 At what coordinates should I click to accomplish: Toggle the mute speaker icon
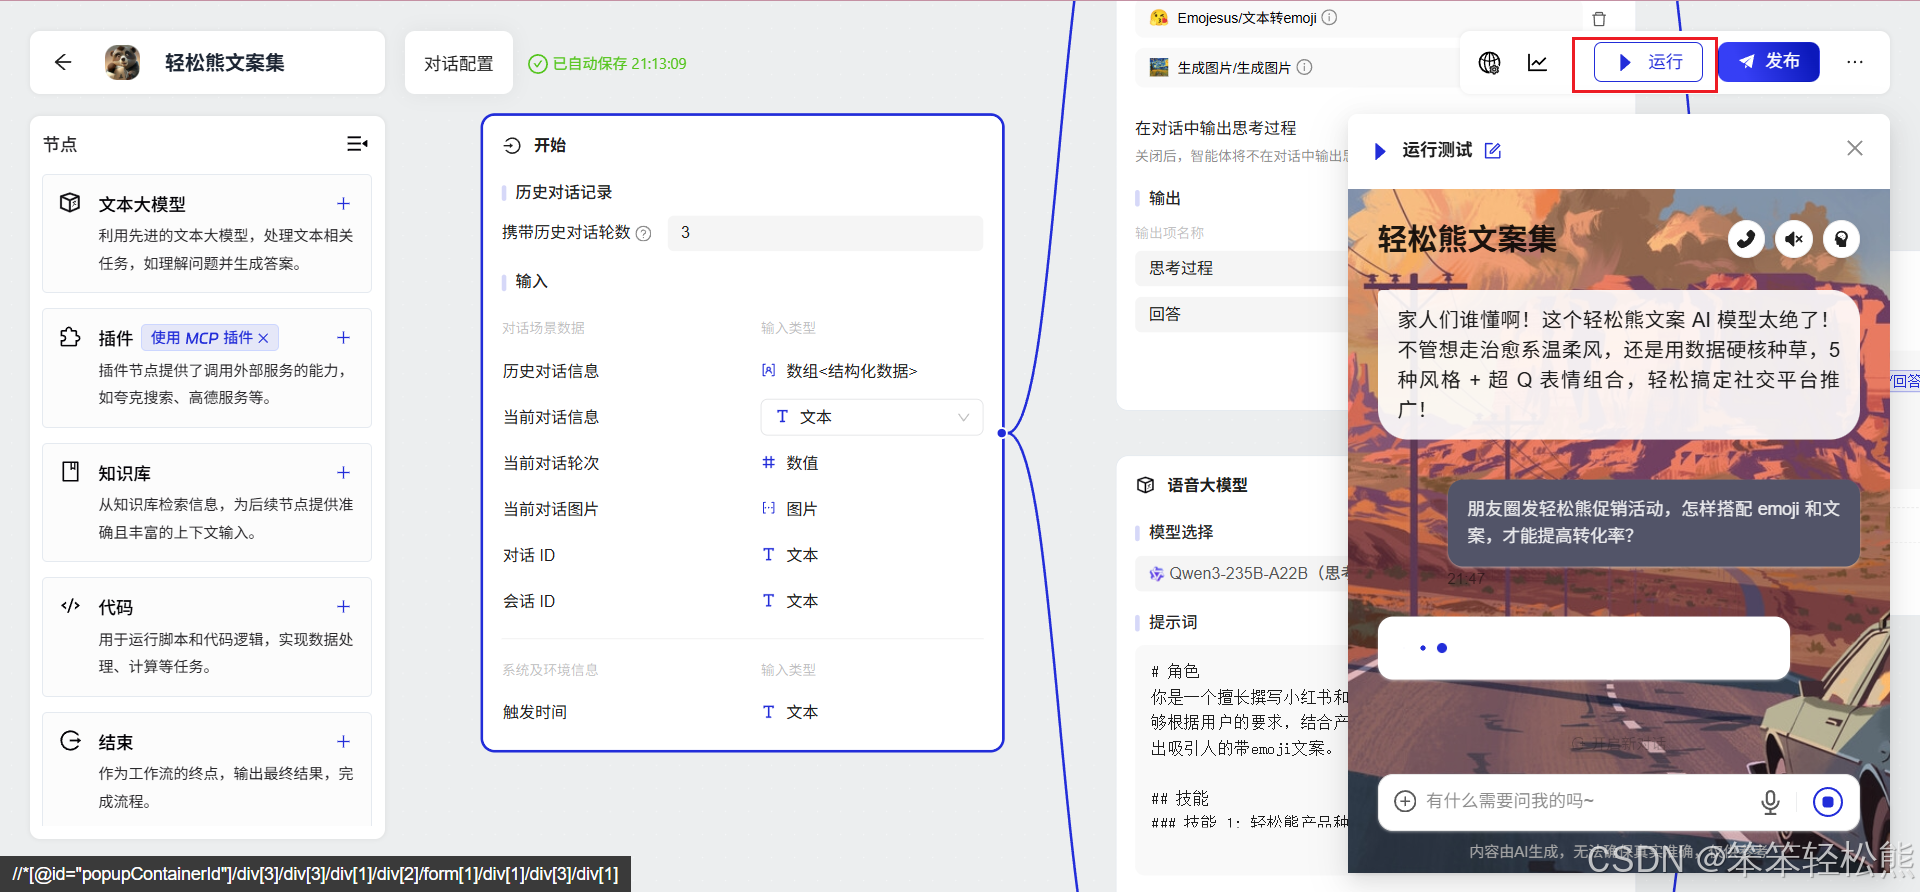[1794, 239]
